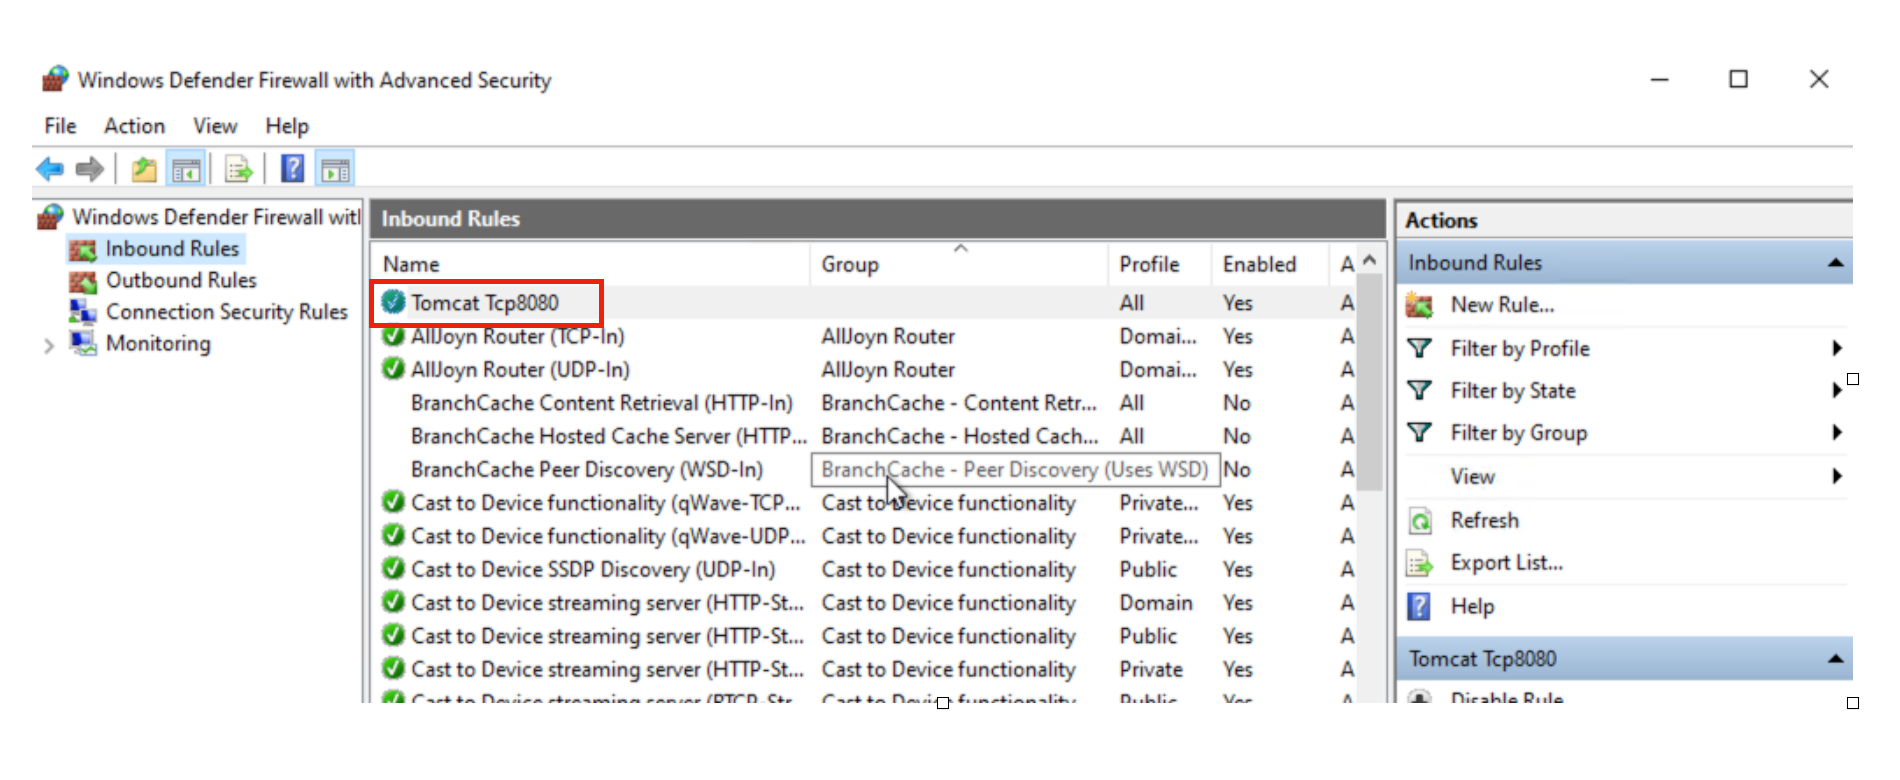Viewport: 1900px width, 780px height.
Task: Open the Action menu
Action: pyautogui.click(x=134, y=126)
